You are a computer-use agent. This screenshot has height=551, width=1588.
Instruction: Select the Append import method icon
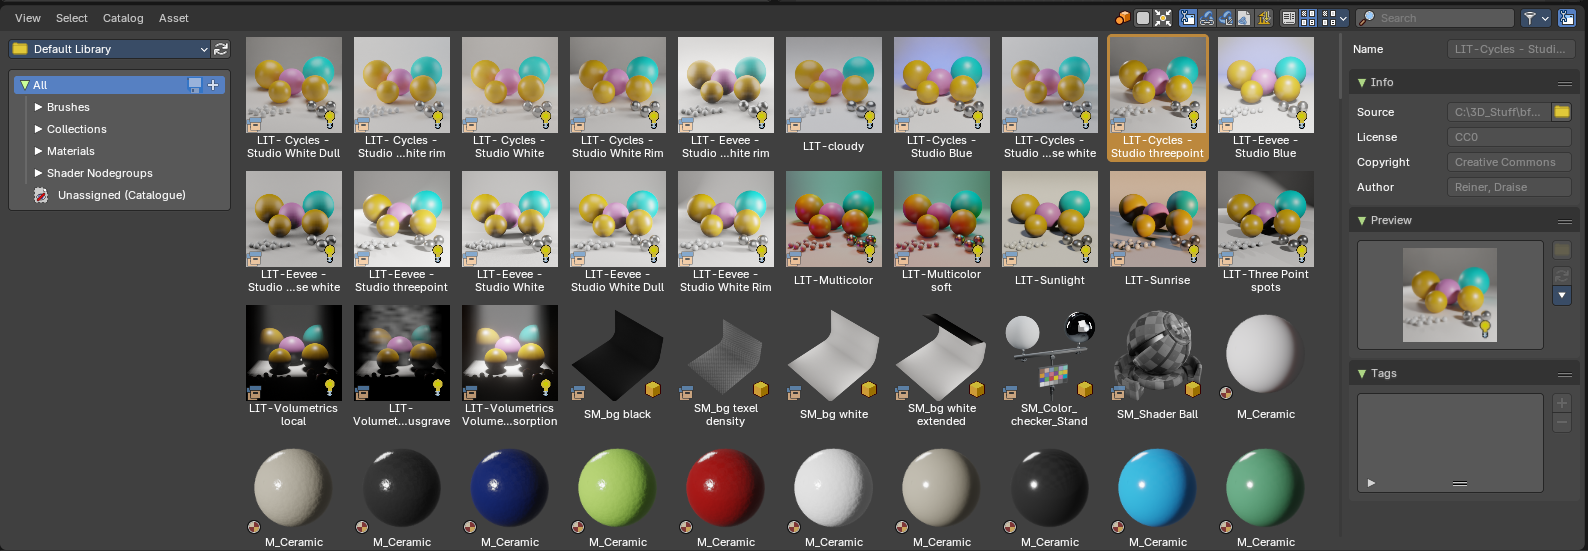1226,18
